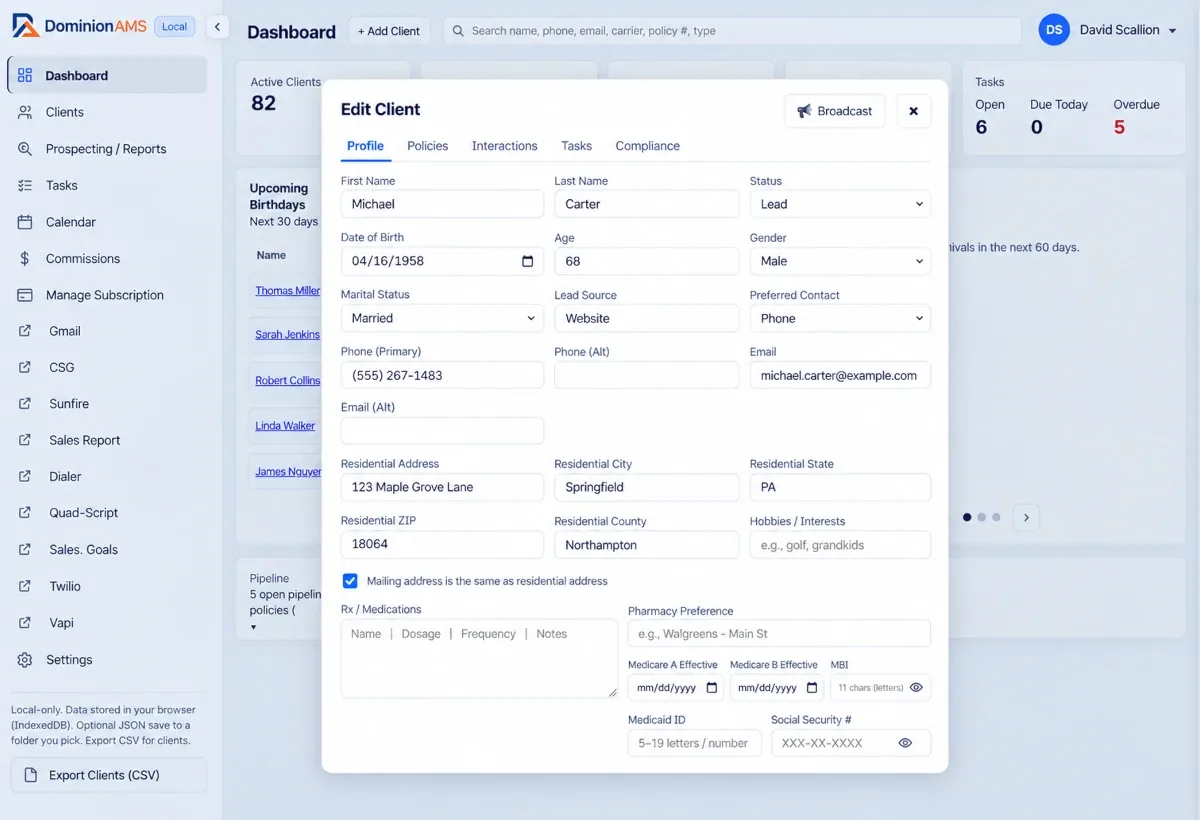This screenshot has height=820, width=1200.
Task: Click the Pharmacy Preference field
Action: 779,634
